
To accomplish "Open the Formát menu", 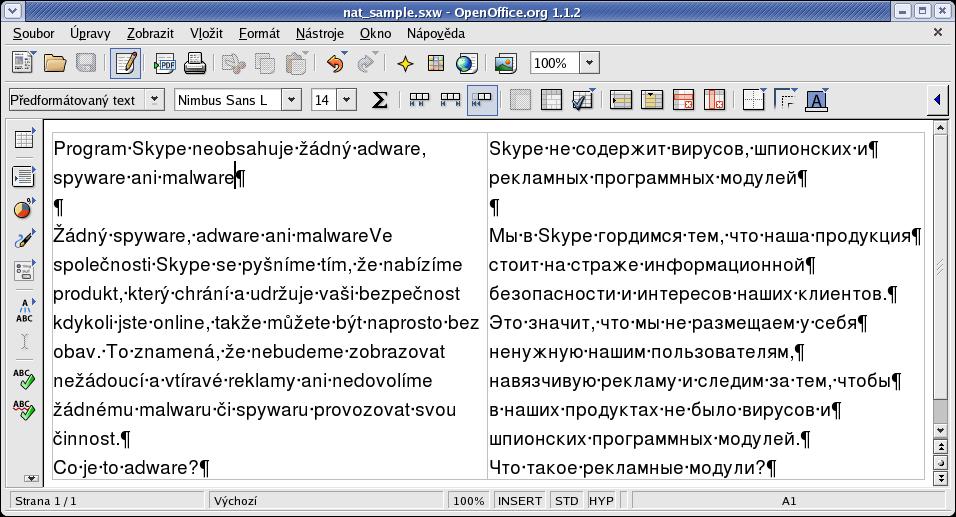I will point(259,34).
